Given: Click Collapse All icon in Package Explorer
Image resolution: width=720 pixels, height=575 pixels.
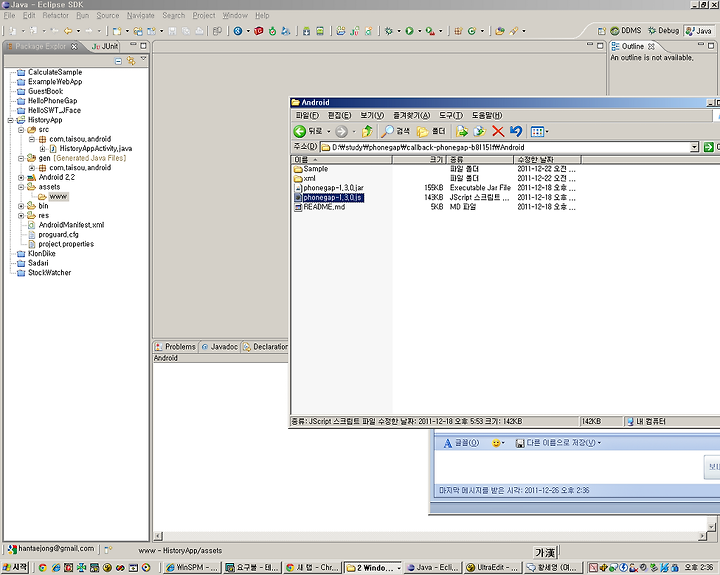Looking at the screenshot, I should coord(118,61).
